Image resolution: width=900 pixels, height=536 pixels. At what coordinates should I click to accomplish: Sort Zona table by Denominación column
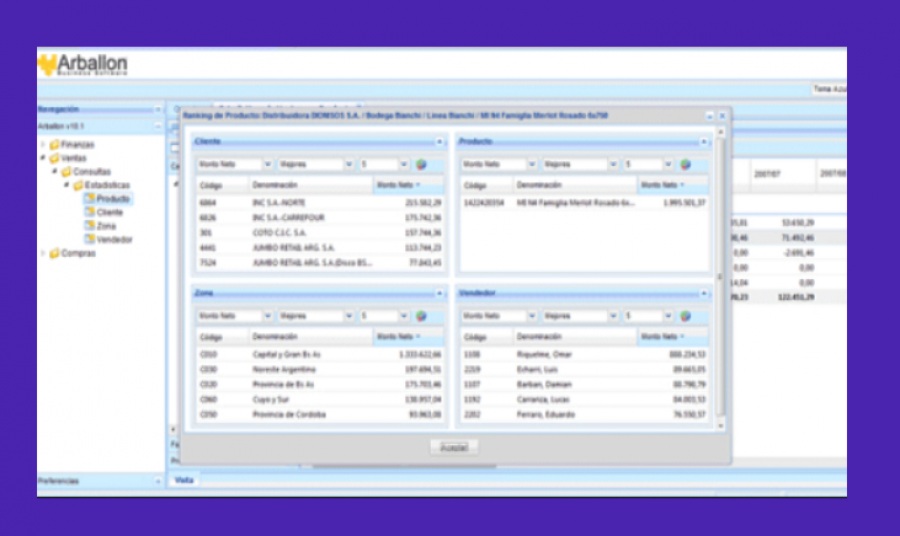311,337
